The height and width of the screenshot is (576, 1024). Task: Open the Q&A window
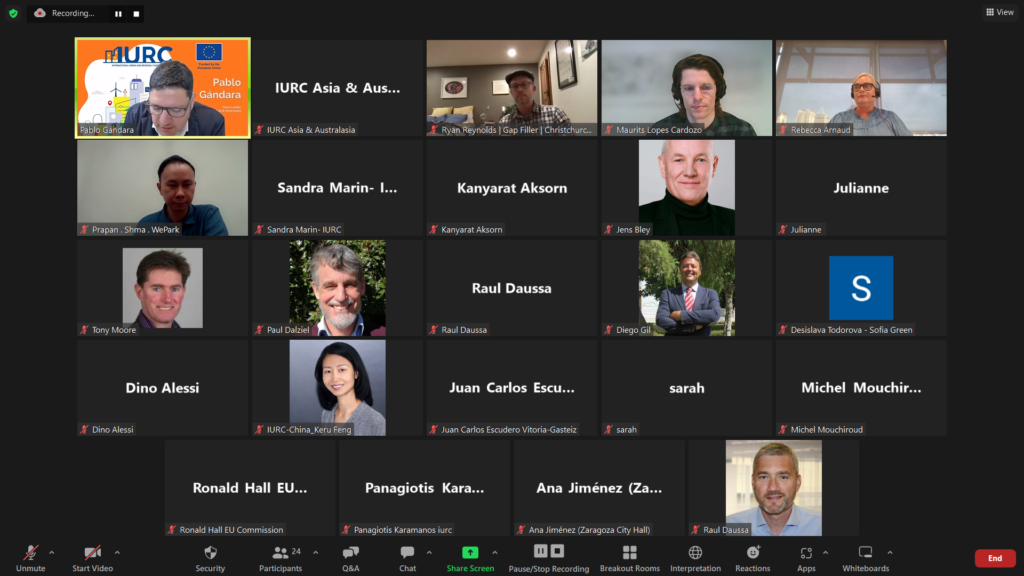(350, 557)
